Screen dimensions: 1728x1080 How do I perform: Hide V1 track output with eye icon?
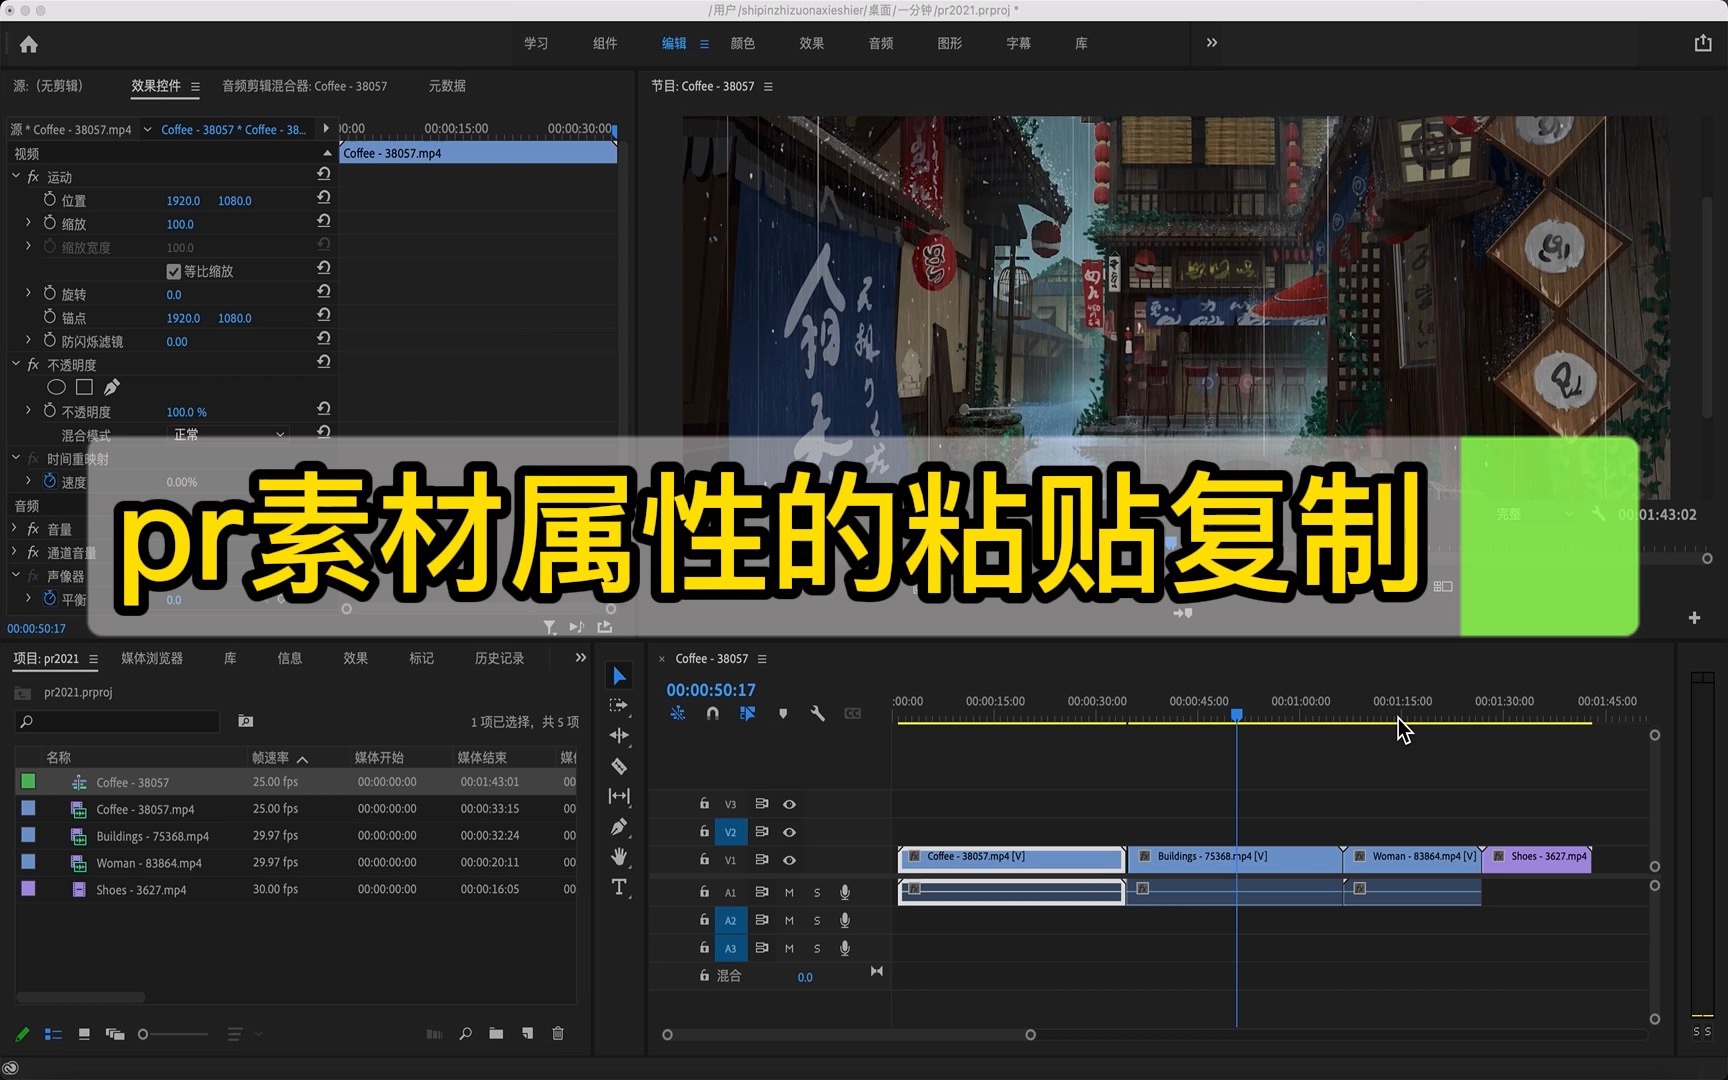(789, 859)
